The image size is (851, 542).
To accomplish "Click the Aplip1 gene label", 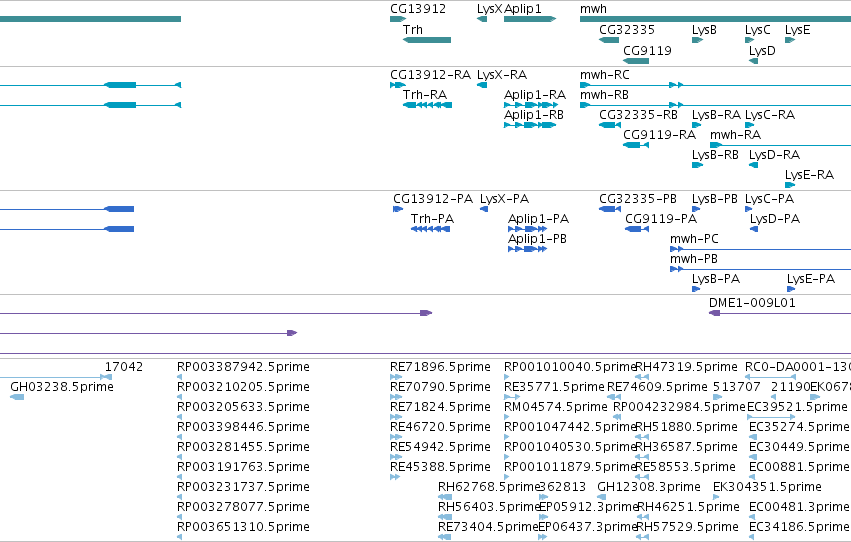I will tap(523, 9).
